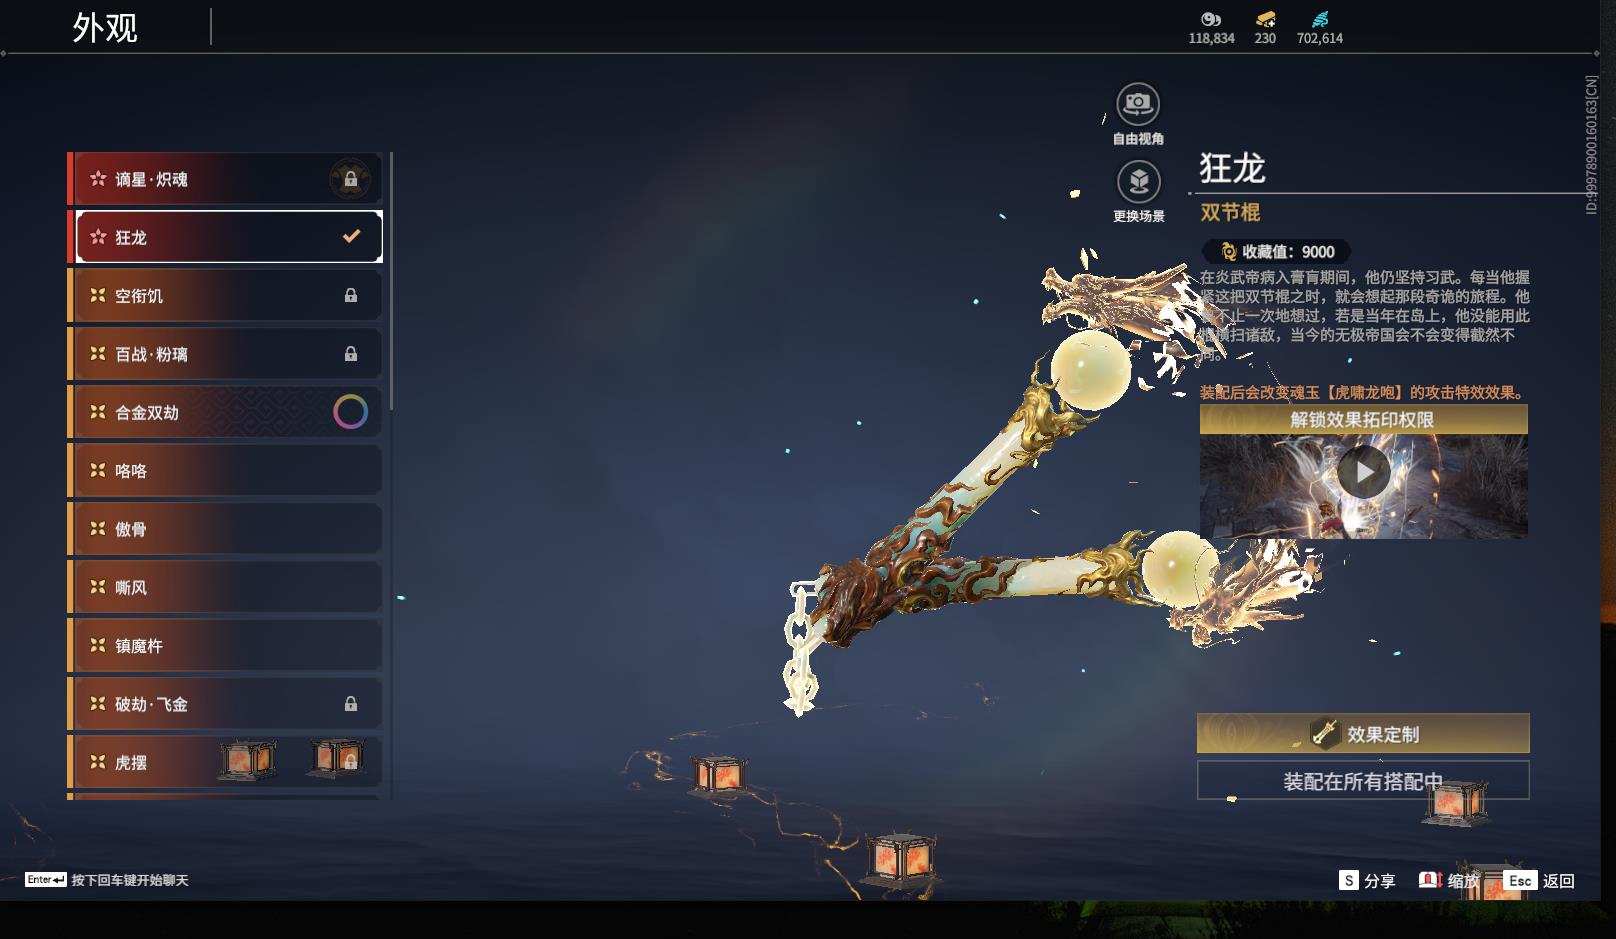Select the 狂龙 skin with checkmark

pos(227,236)
